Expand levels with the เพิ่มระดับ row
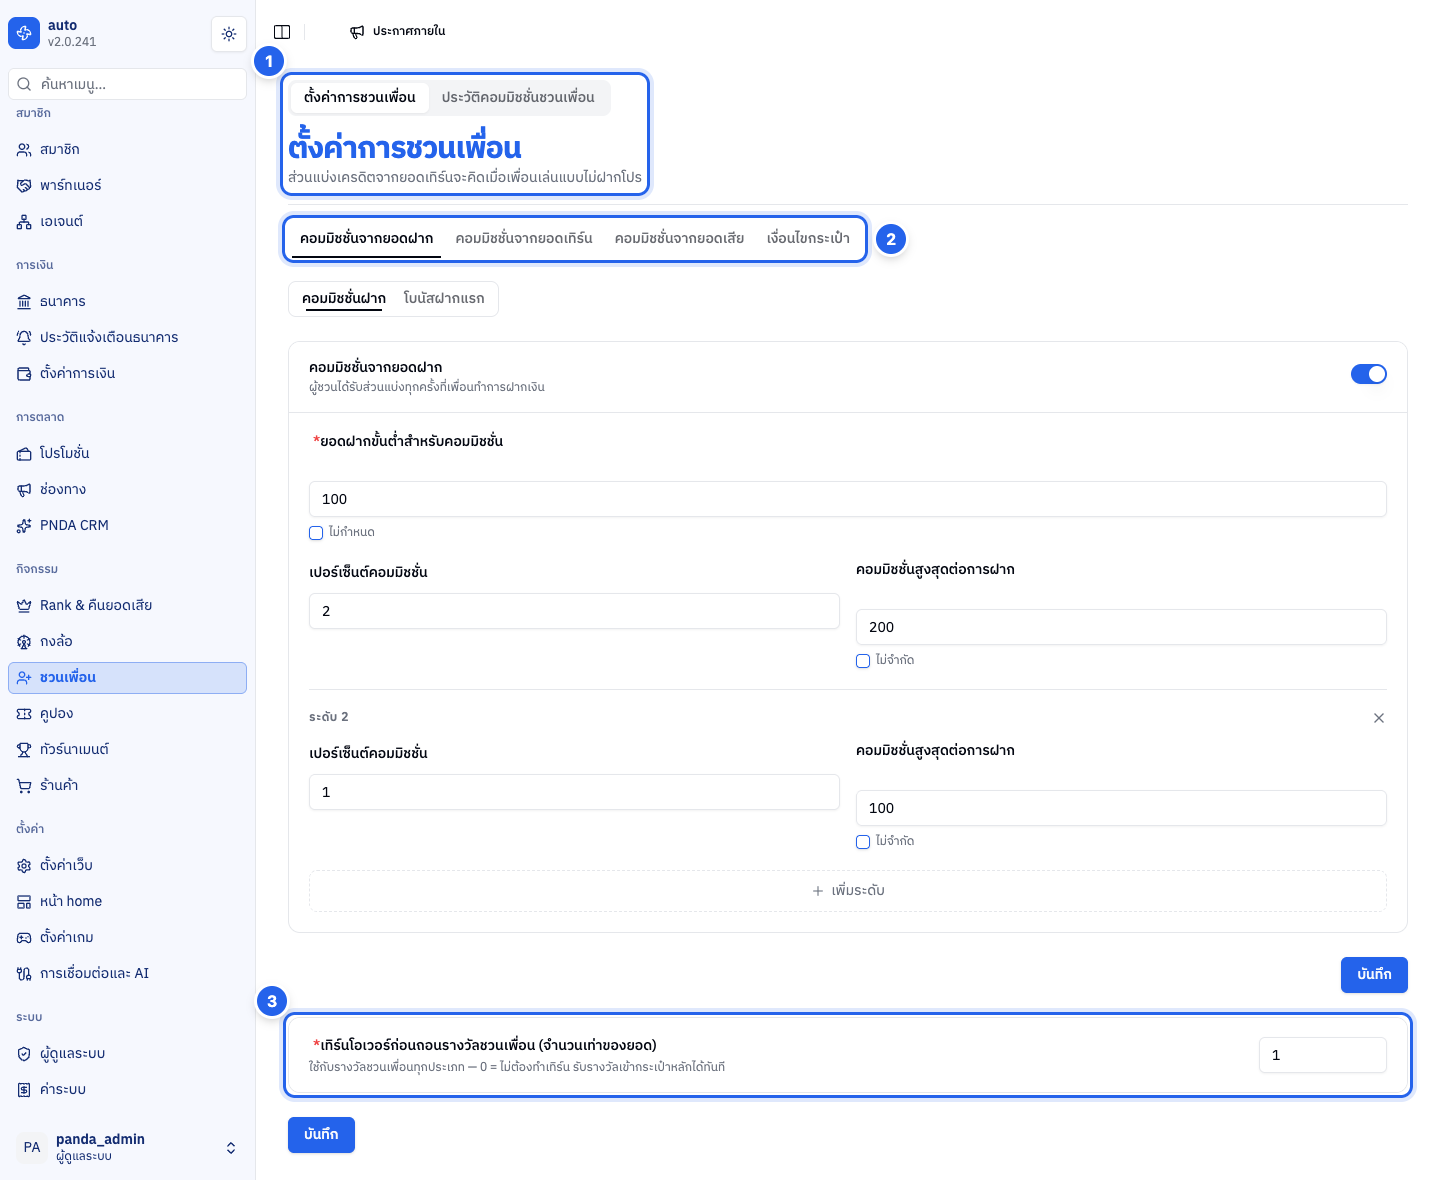Viewport: 1440px width, 1180px height. click(x=848, y=891)
